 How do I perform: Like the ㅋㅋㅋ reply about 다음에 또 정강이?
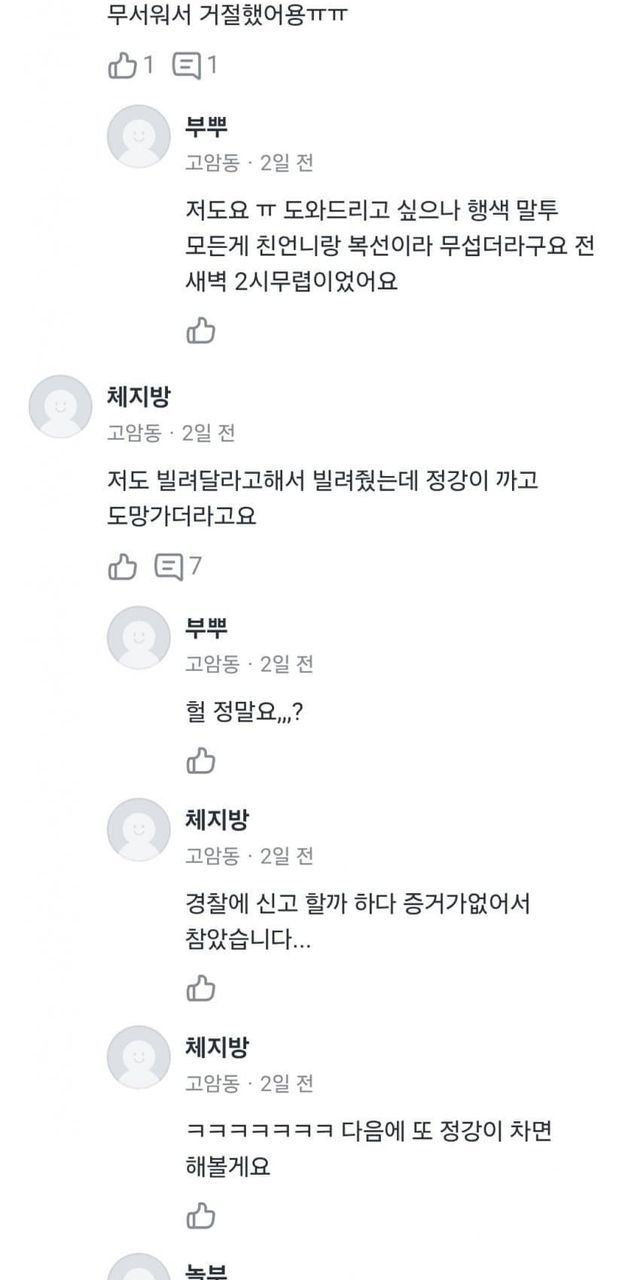click(x=201, y=1215)
